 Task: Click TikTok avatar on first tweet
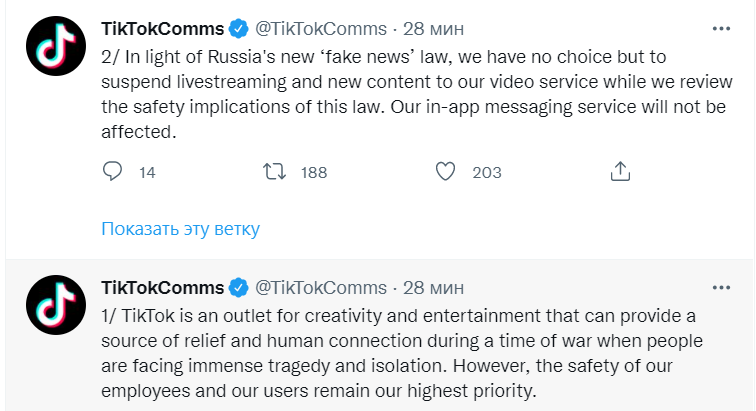tap(53, 46)
